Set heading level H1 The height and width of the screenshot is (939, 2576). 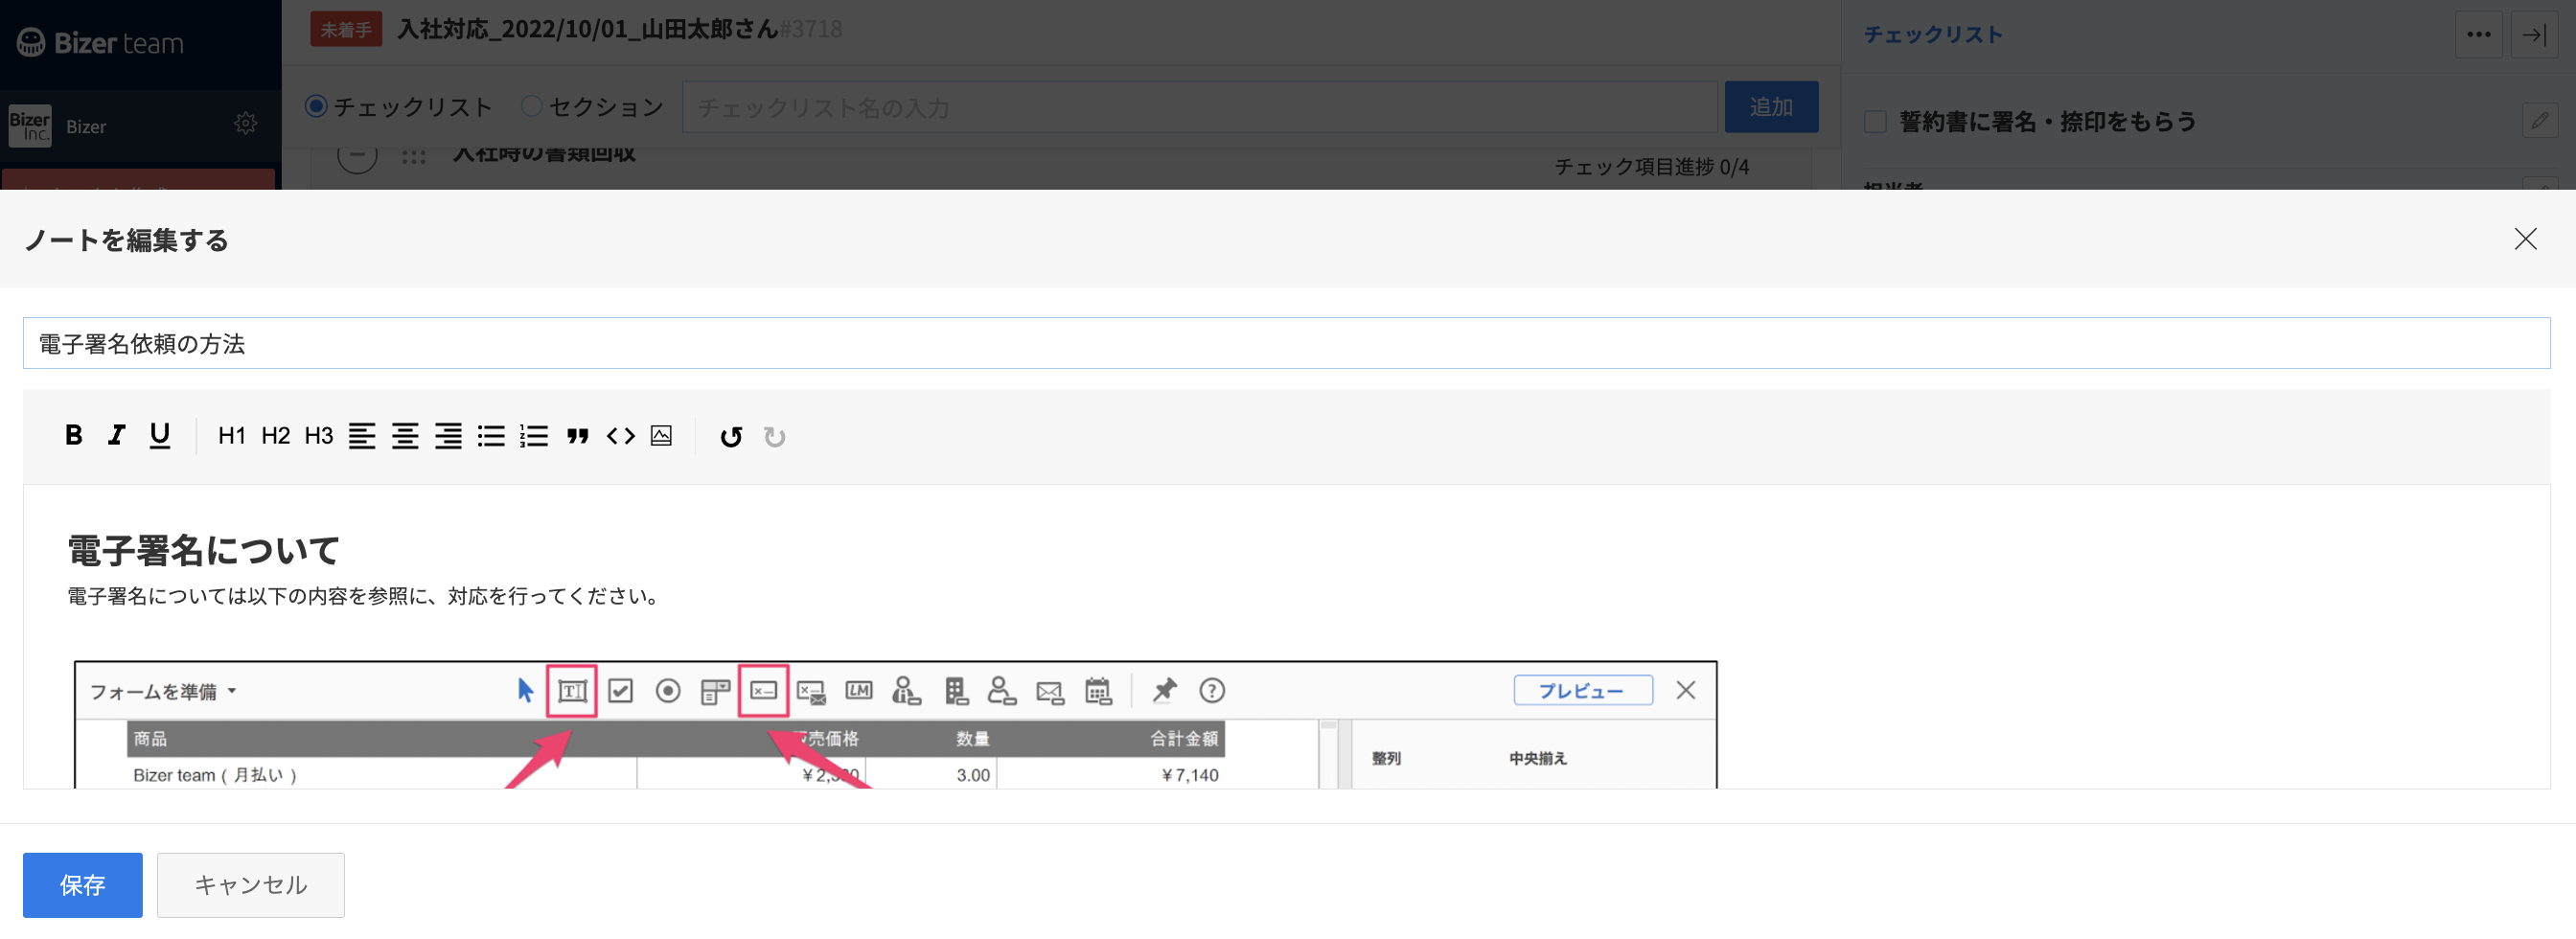point(231,436)
